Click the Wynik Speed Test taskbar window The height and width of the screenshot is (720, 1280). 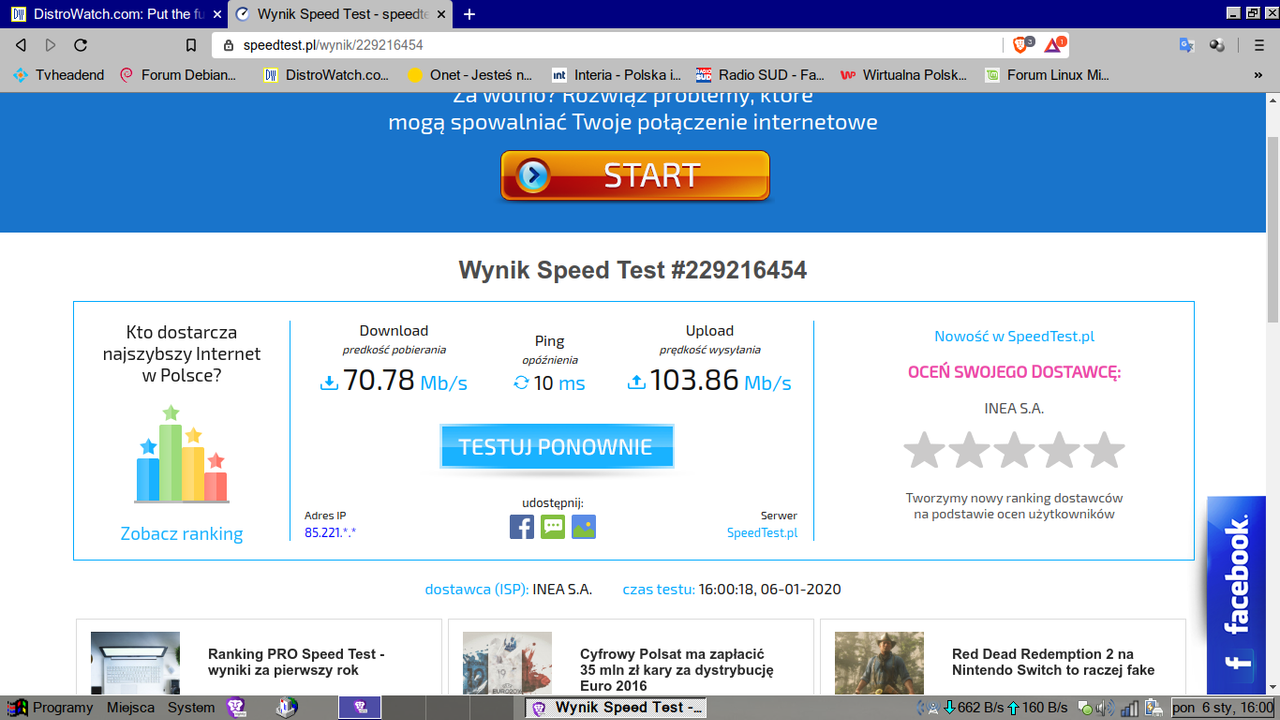pyautogui.click(x=616, y=708)
